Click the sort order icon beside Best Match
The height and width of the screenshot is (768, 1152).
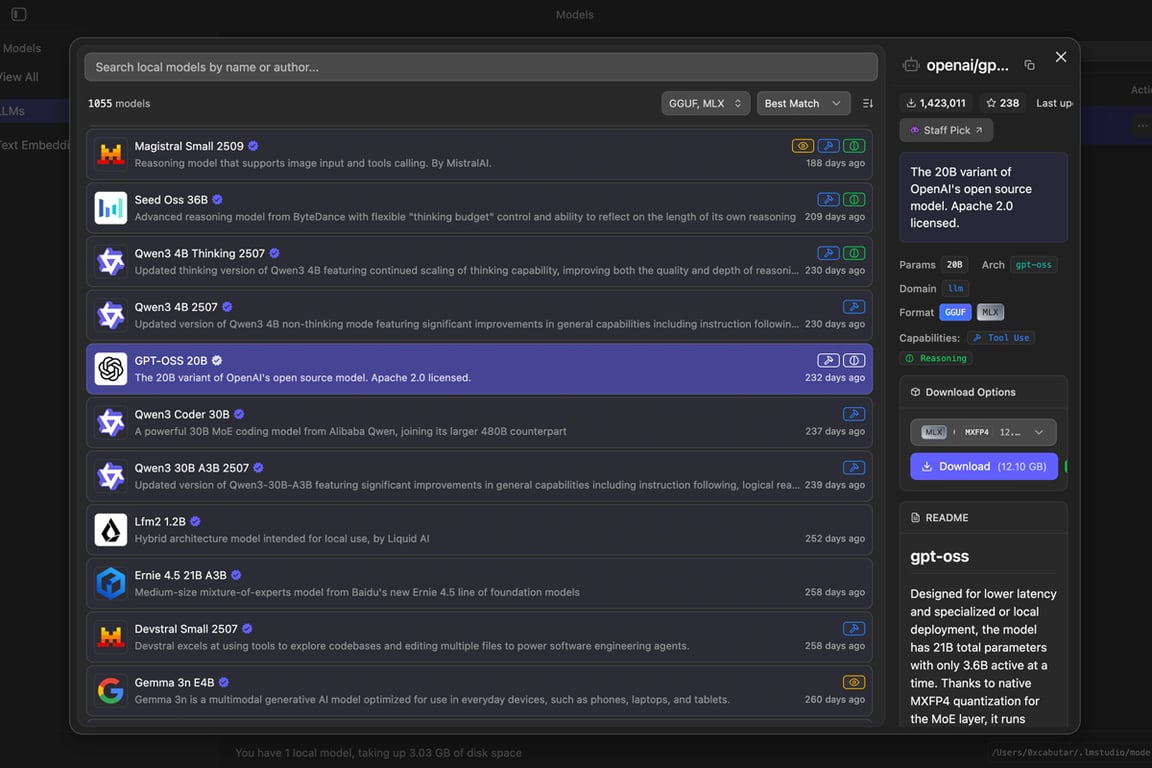tap(868, 104)
